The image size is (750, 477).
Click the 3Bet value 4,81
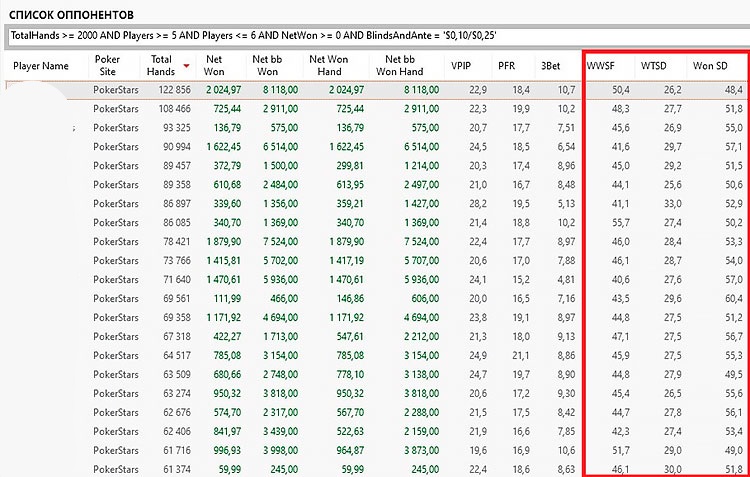click(x=566, y=279)
